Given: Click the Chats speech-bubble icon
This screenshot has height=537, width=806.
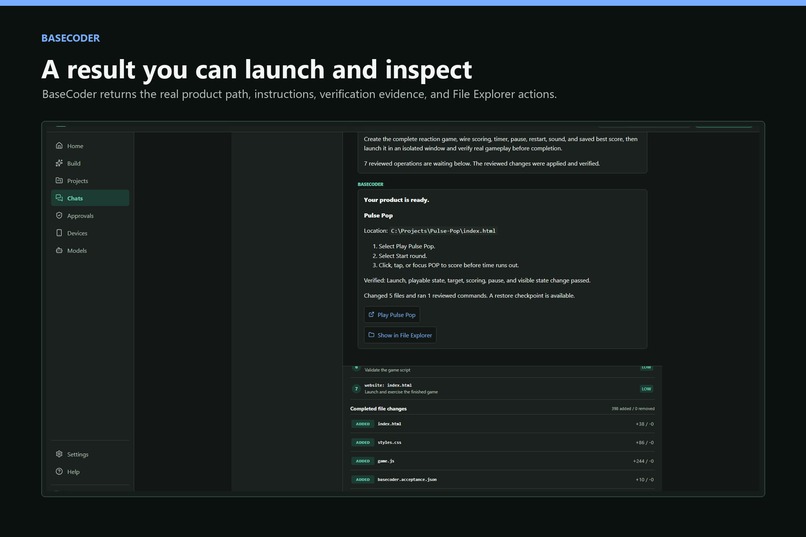Looking at the screenshot, I should click(x=59, y=198).
